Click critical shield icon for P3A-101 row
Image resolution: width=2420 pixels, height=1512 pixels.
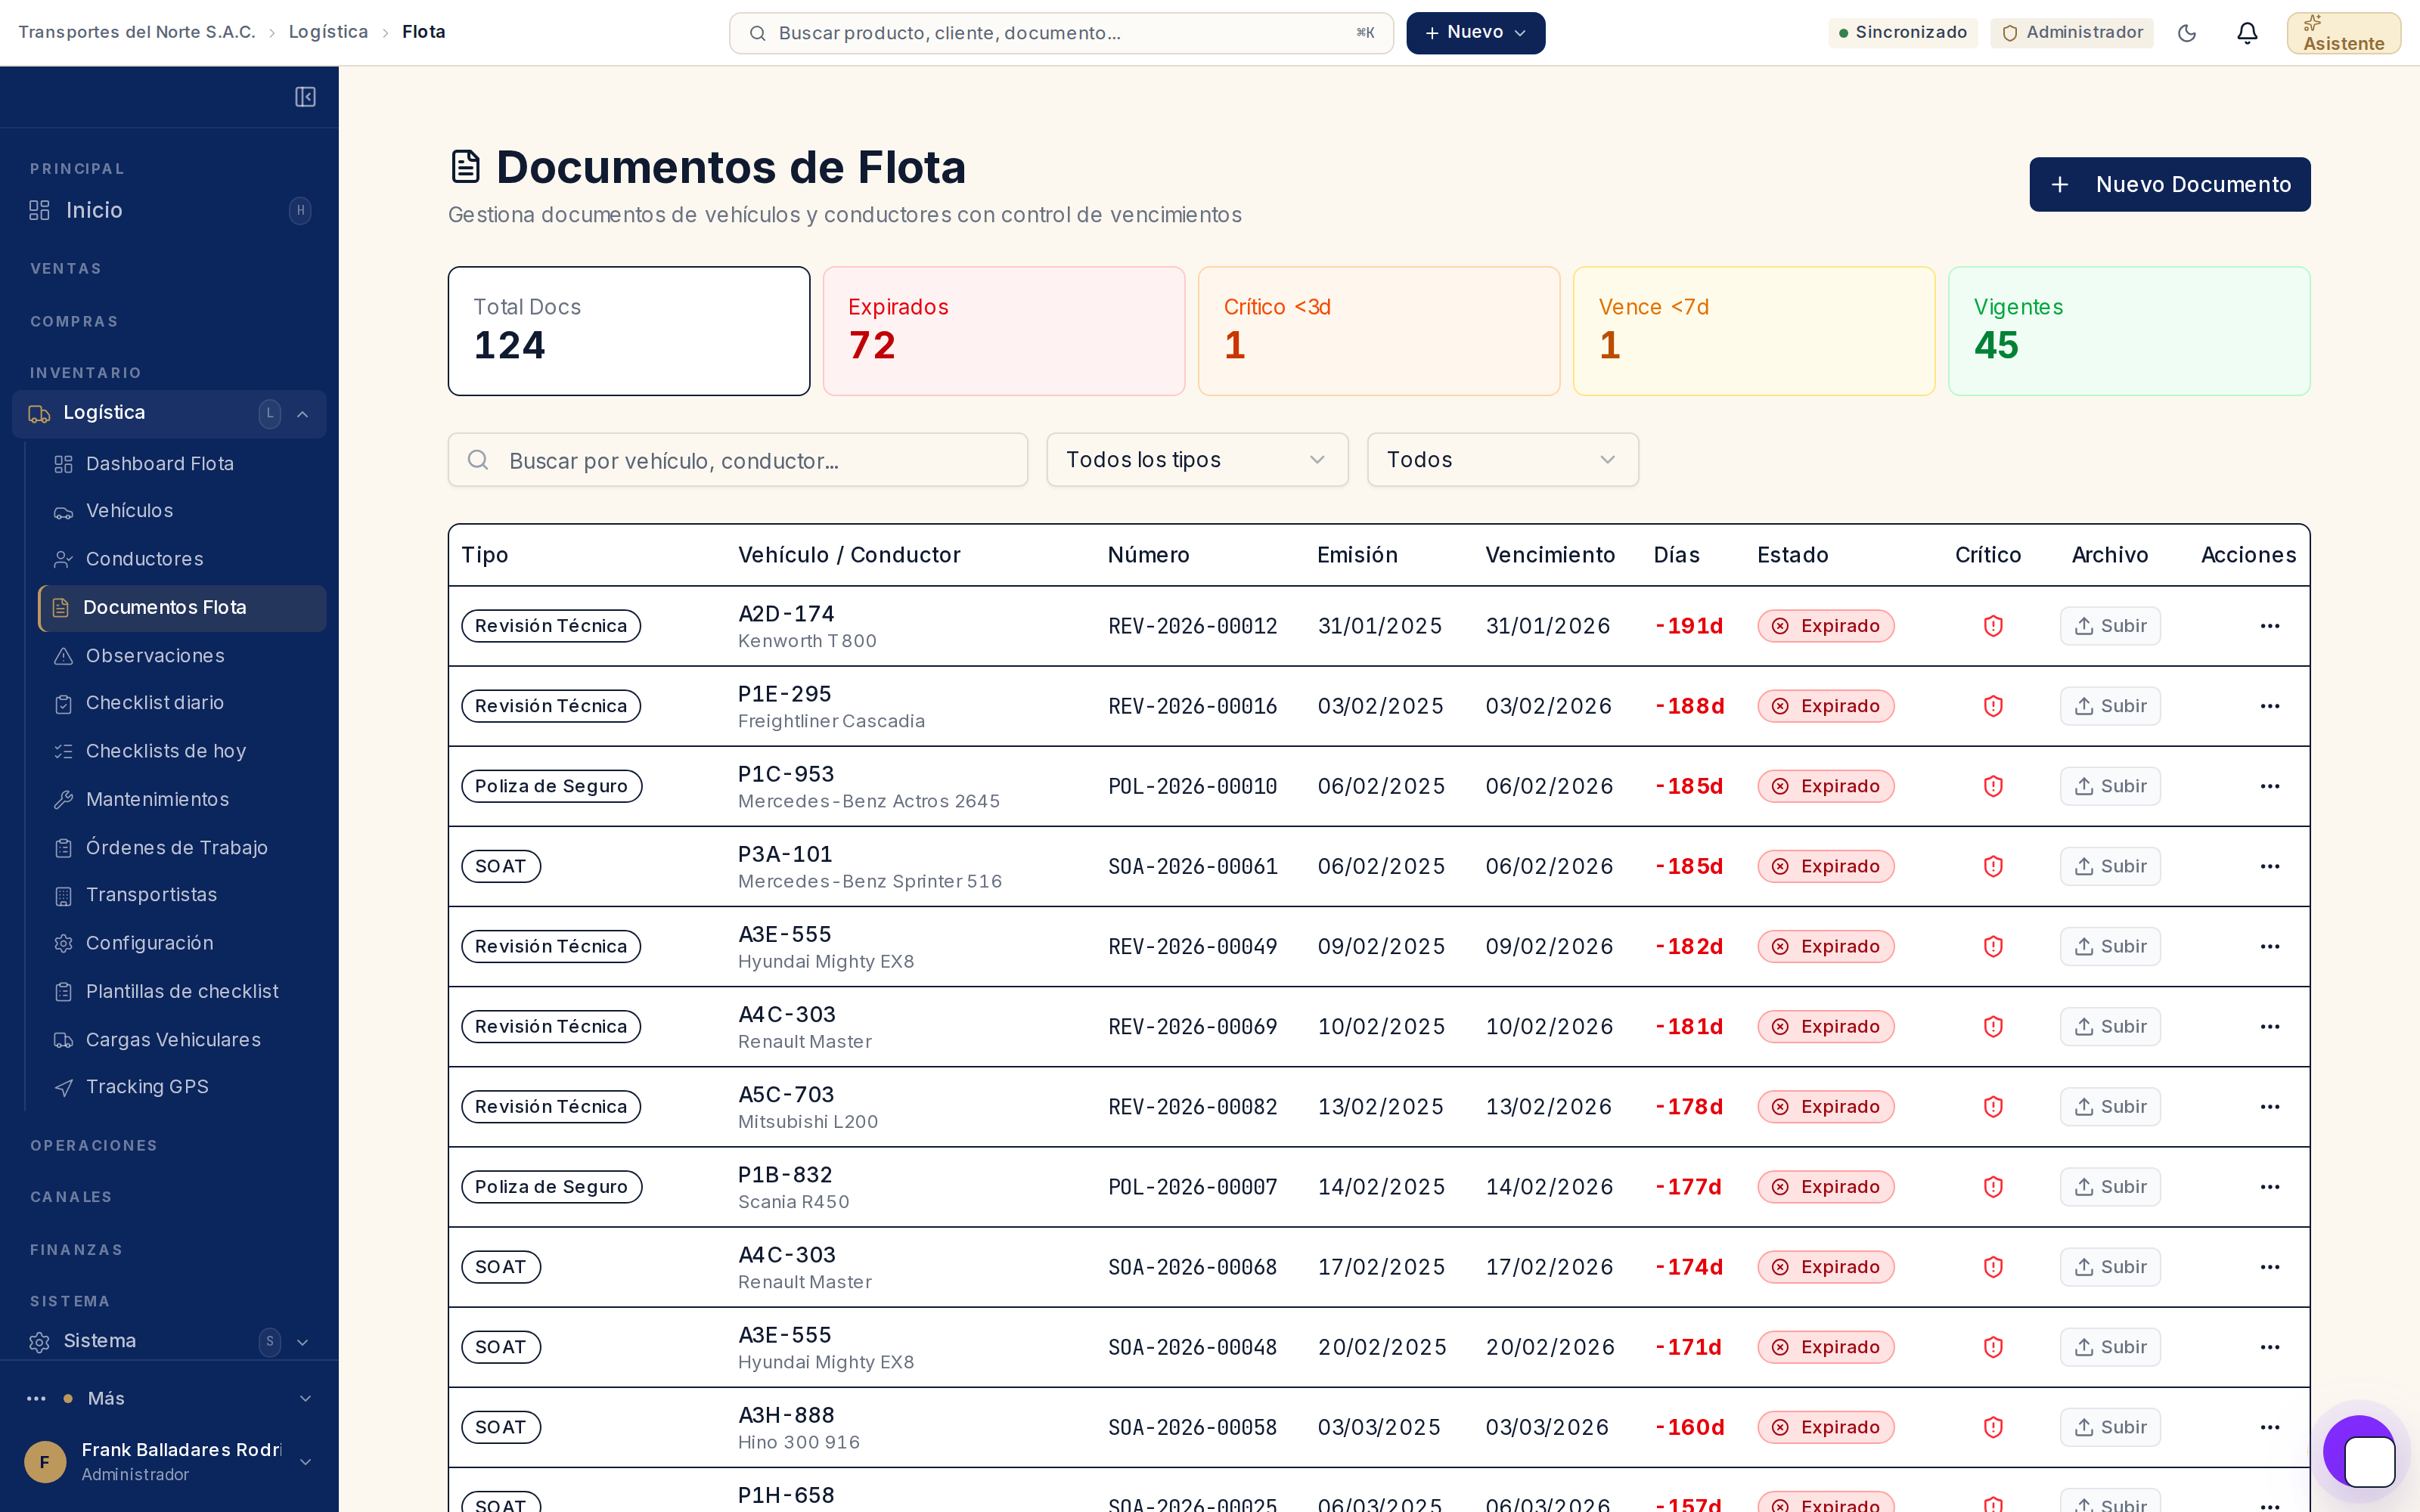point(1993,866)
